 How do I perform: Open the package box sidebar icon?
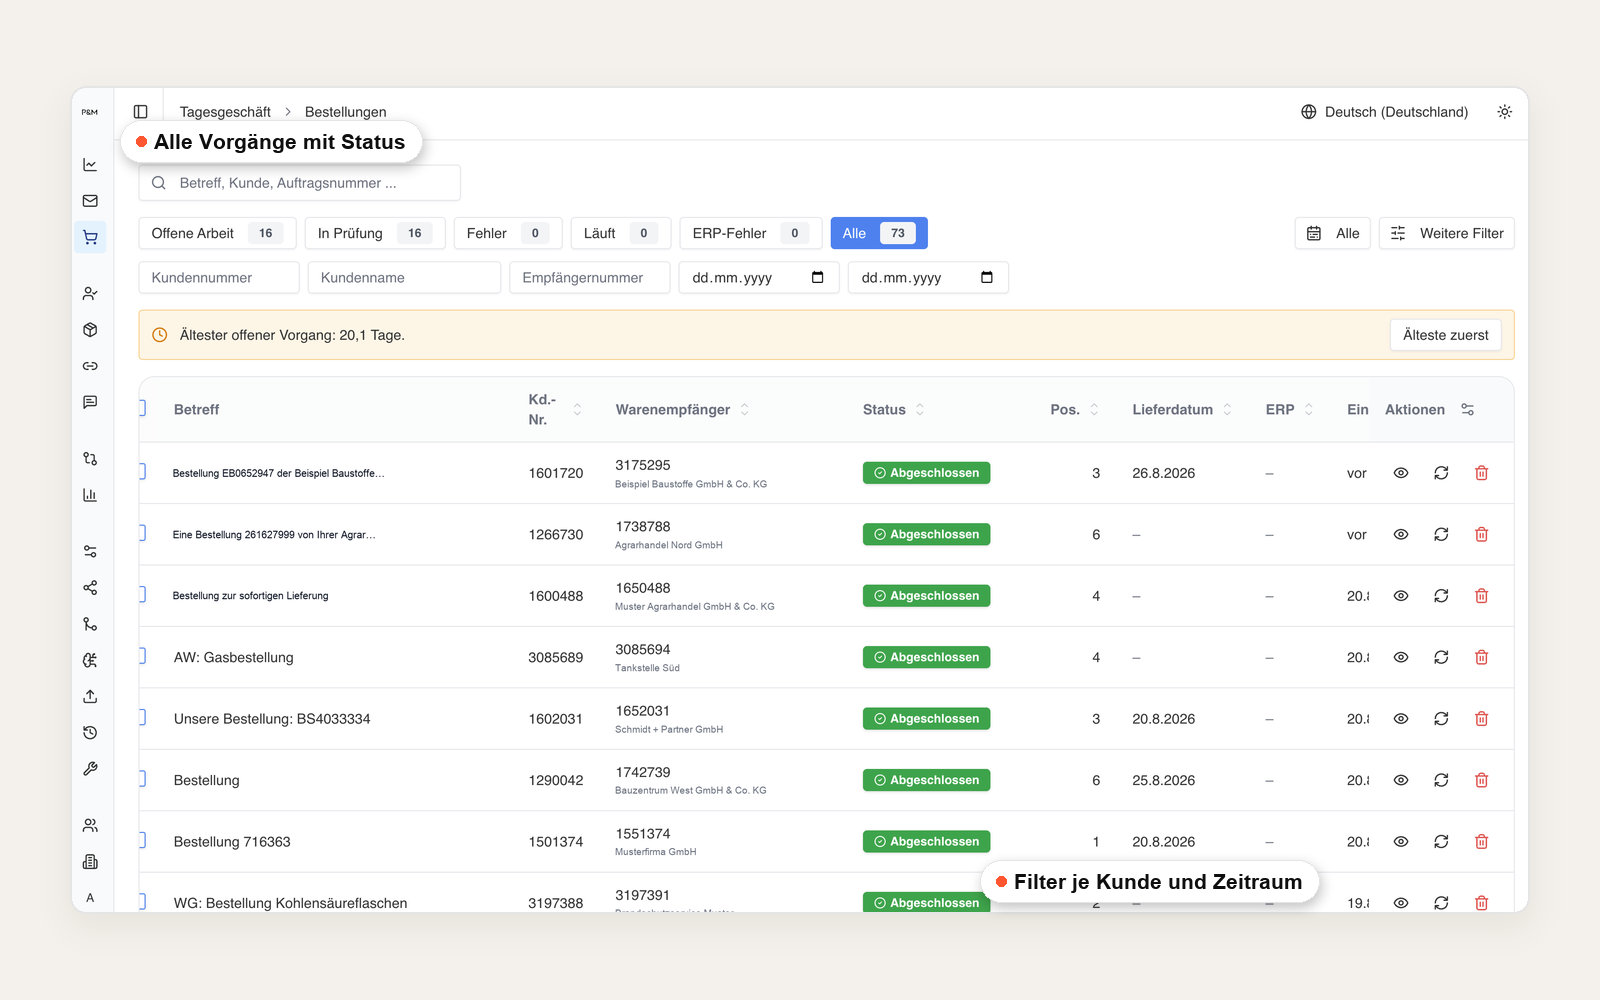coord(90,330)
